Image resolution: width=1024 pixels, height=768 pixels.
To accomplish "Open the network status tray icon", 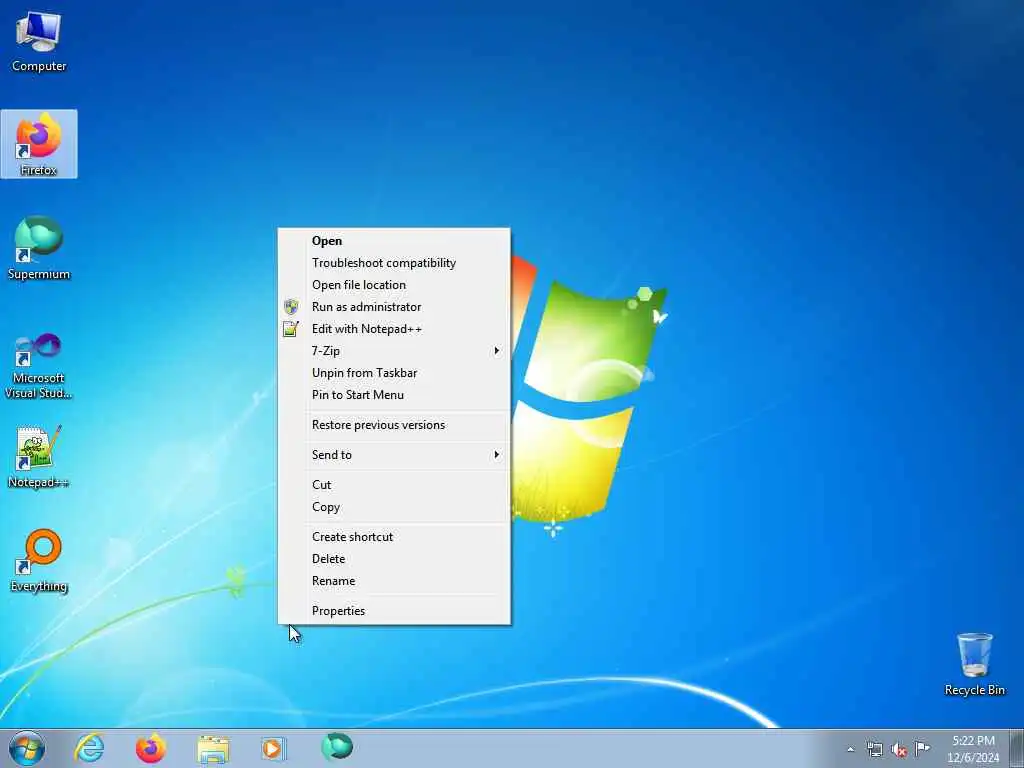I will pos(874,750).
